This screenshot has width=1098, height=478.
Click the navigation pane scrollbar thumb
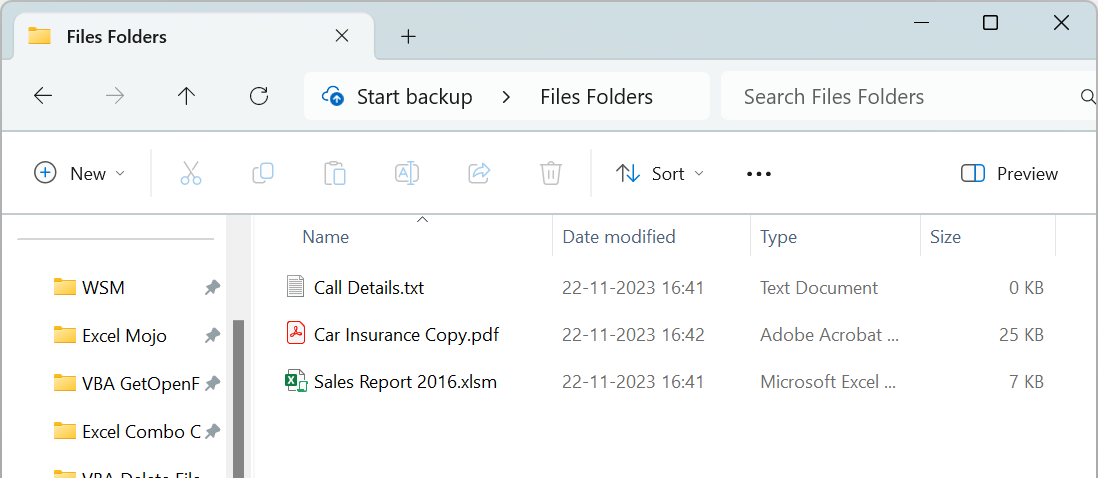click(238, 399)
